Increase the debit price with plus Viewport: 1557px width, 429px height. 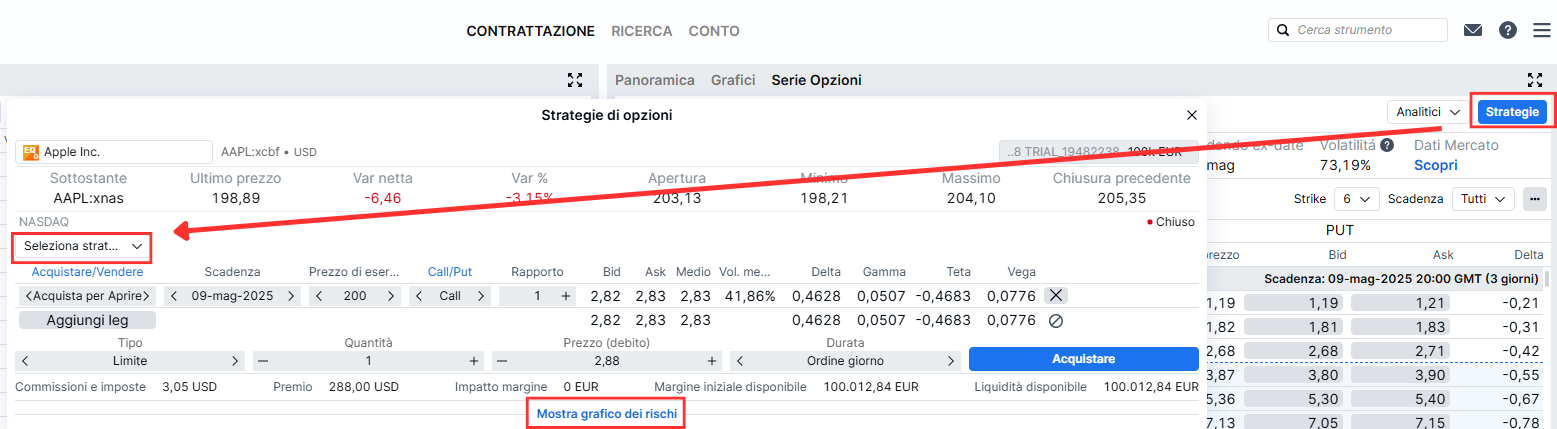[712, 361]
